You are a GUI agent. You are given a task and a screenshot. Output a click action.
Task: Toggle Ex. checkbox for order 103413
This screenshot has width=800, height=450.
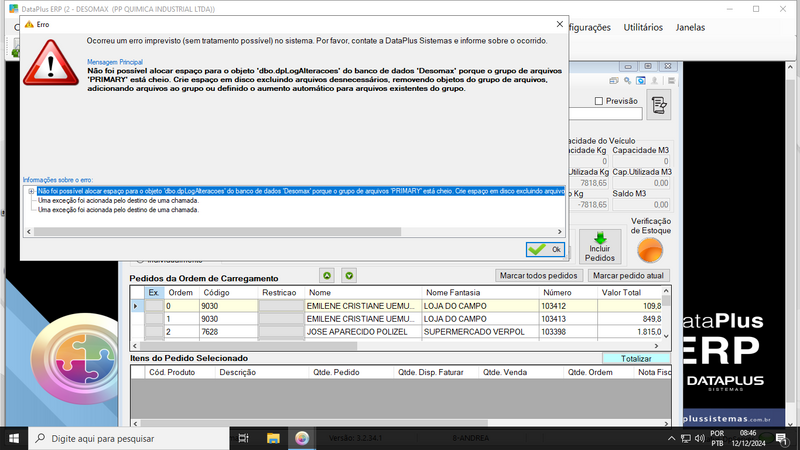click(154, 319)
